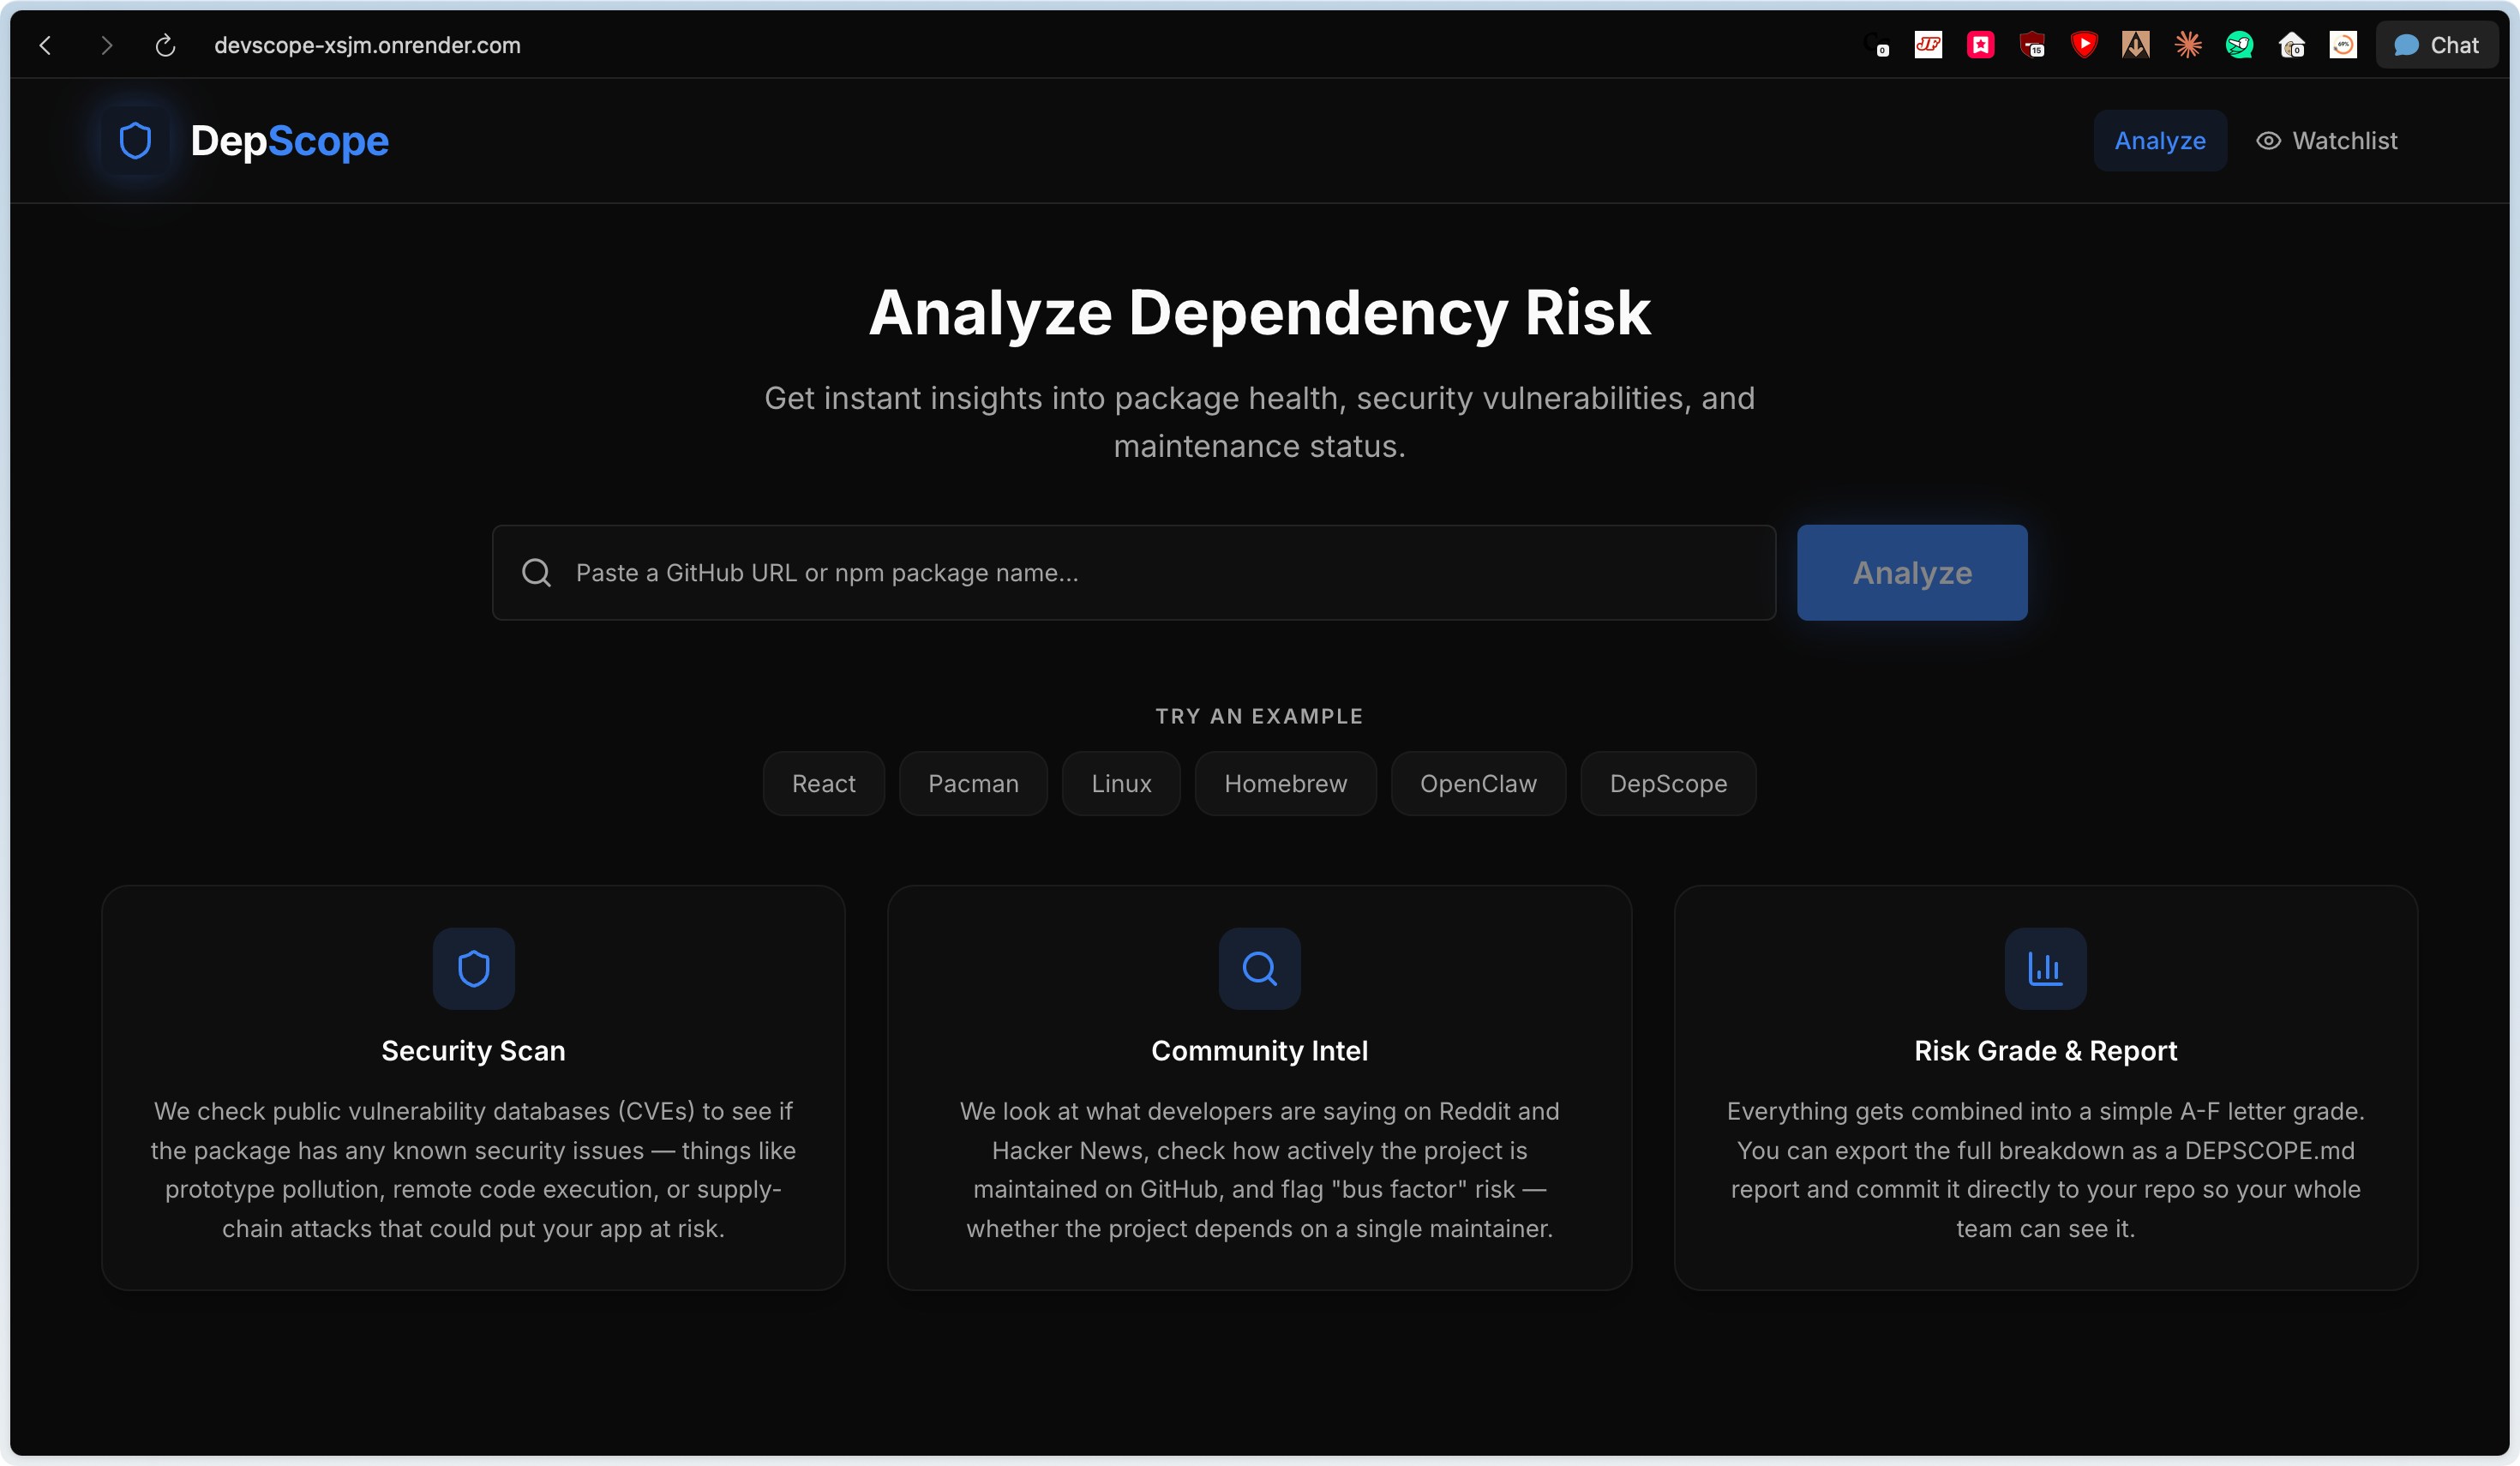Click the Risk Grade bar chart icon
This screenshot has width=2520, height=1466.
click(x=2045, y=968)
